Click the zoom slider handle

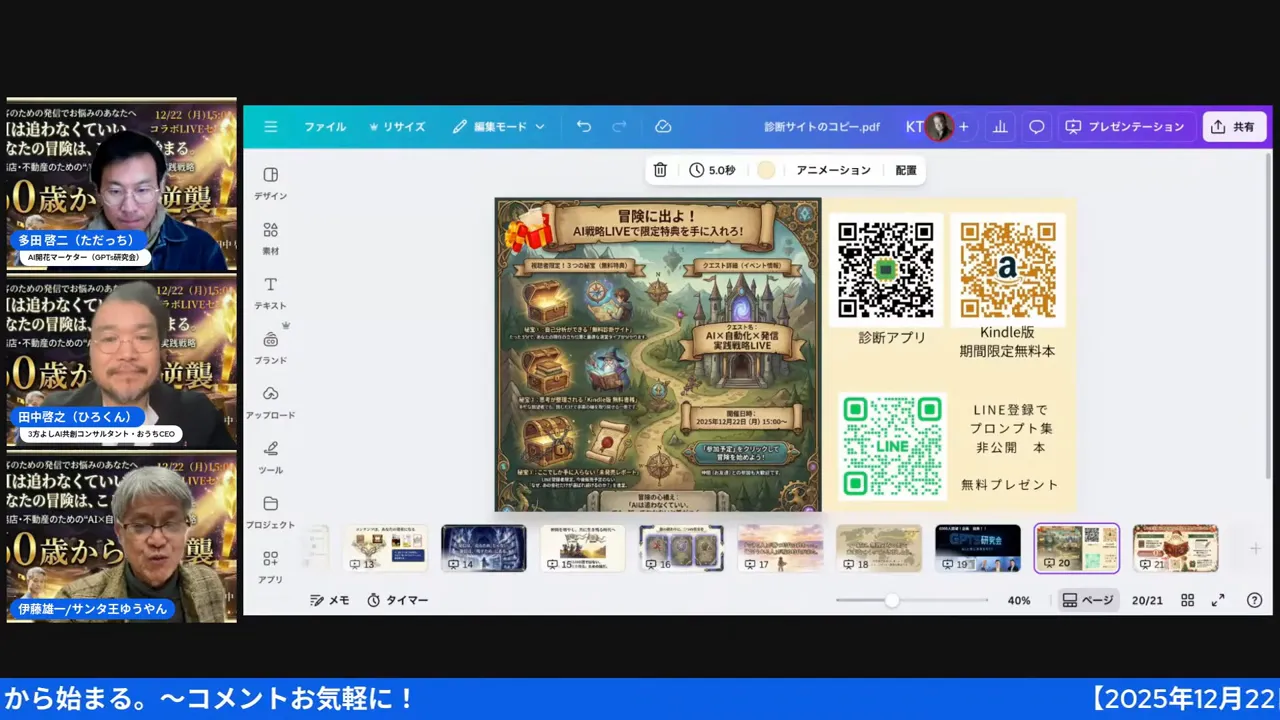point(891,600)
